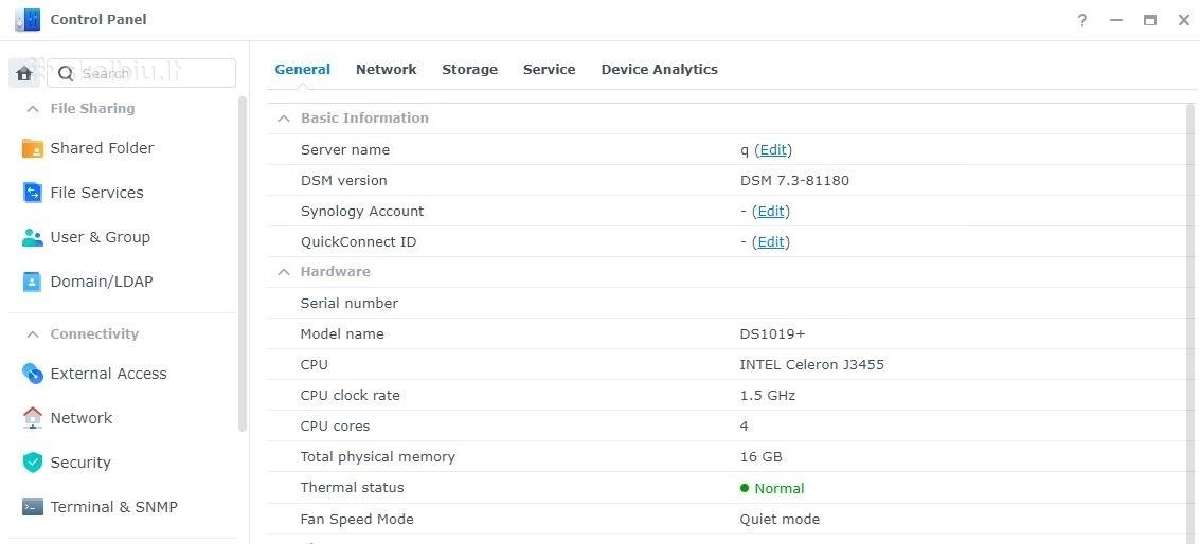Open User & Group icon
The height and width of the screenshot is (544, 1200).
click(32, 237)
